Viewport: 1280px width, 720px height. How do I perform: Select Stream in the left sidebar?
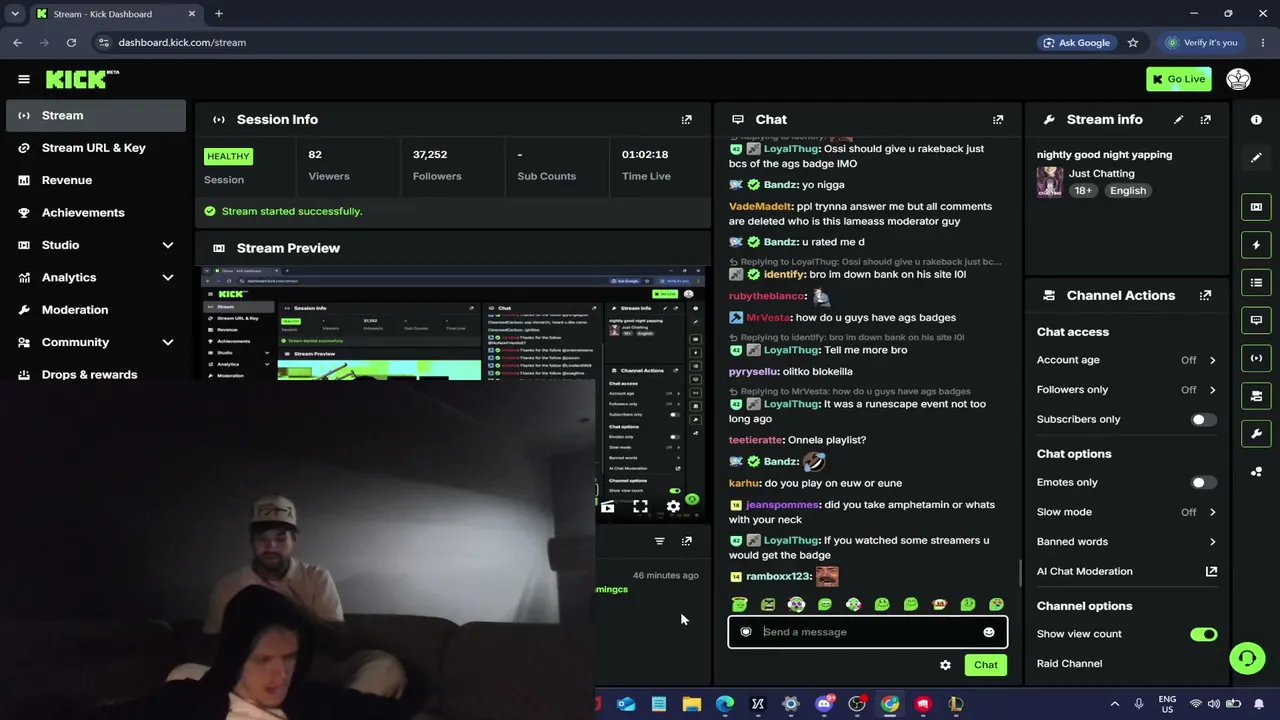pyautogui.click(x=96, y=115)
